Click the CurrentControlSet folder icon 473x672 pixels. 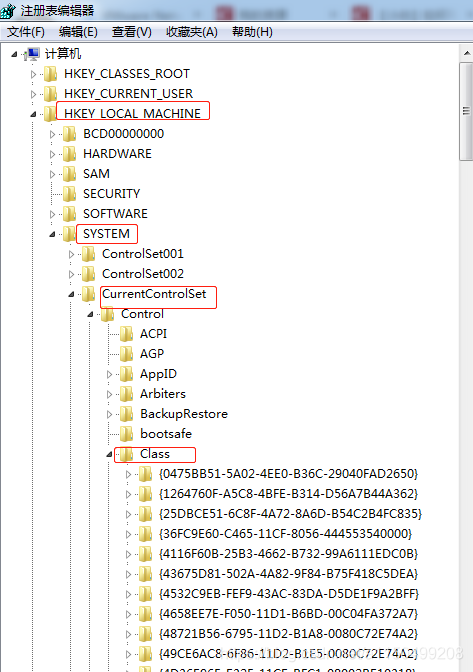pyautogui.click(x=88, y=294)
